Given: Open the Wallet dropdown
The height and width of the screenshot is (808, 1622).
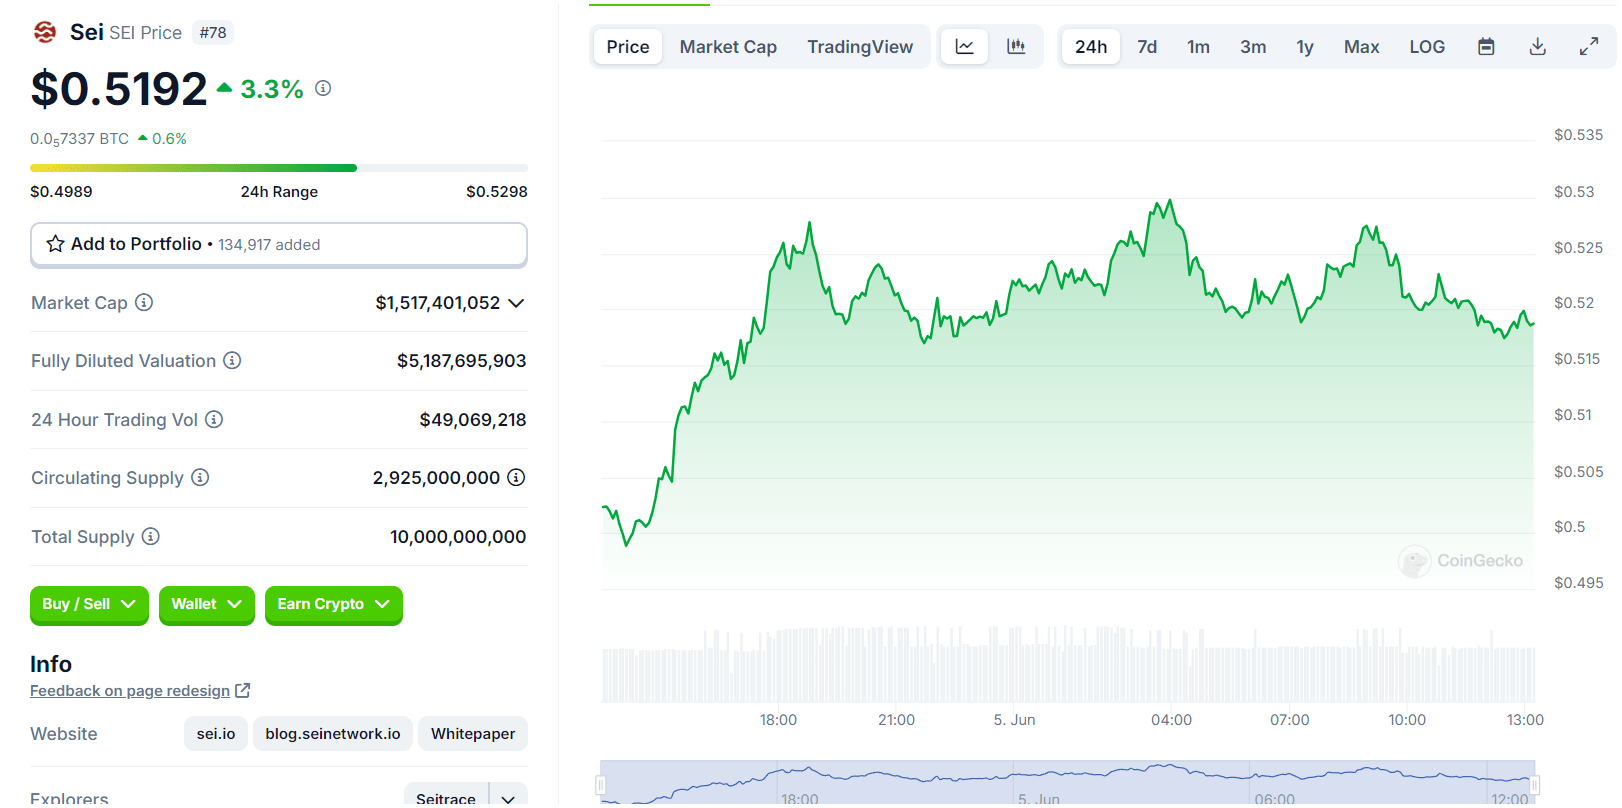Looking at the screenshot, I should (x=207, y=605).
